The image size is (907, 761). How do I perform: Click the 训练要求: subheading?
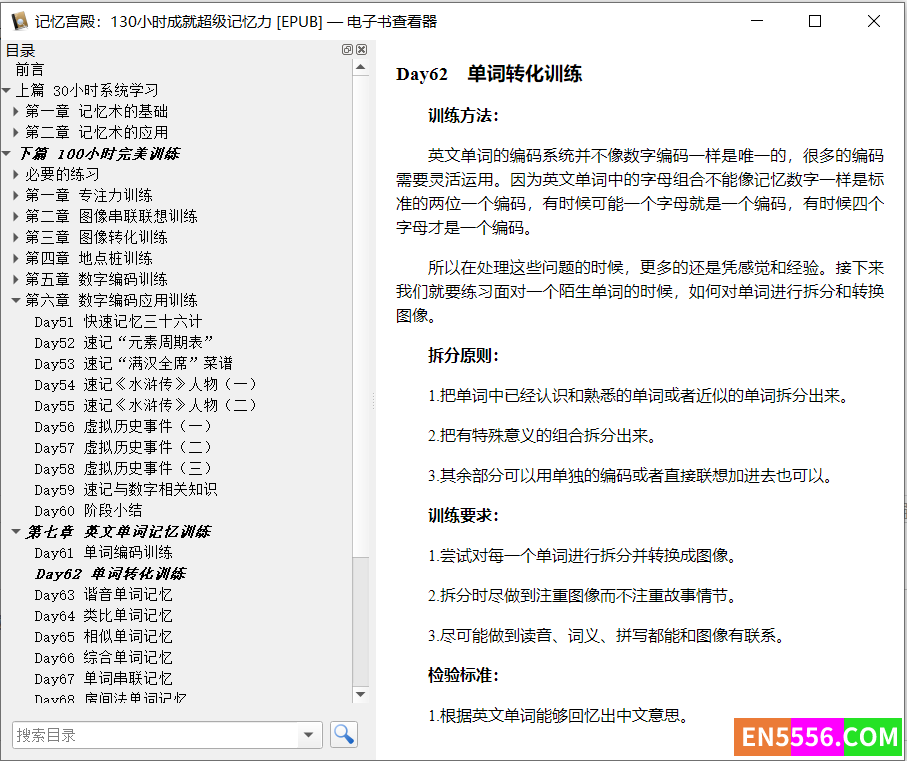click(463, 515)
